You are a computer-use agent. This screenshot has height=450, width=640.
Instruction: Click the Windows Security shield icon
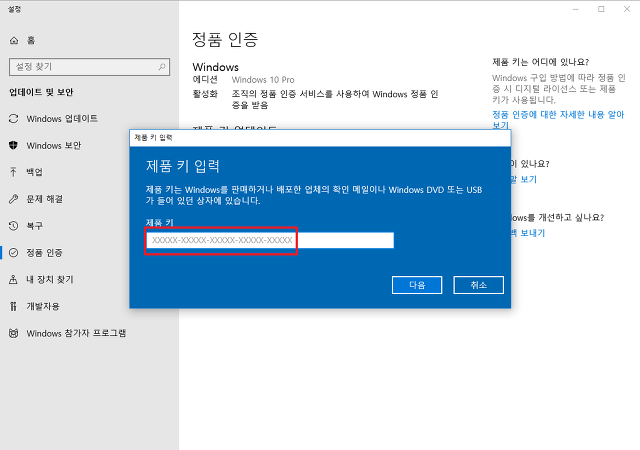coord(13,145)
